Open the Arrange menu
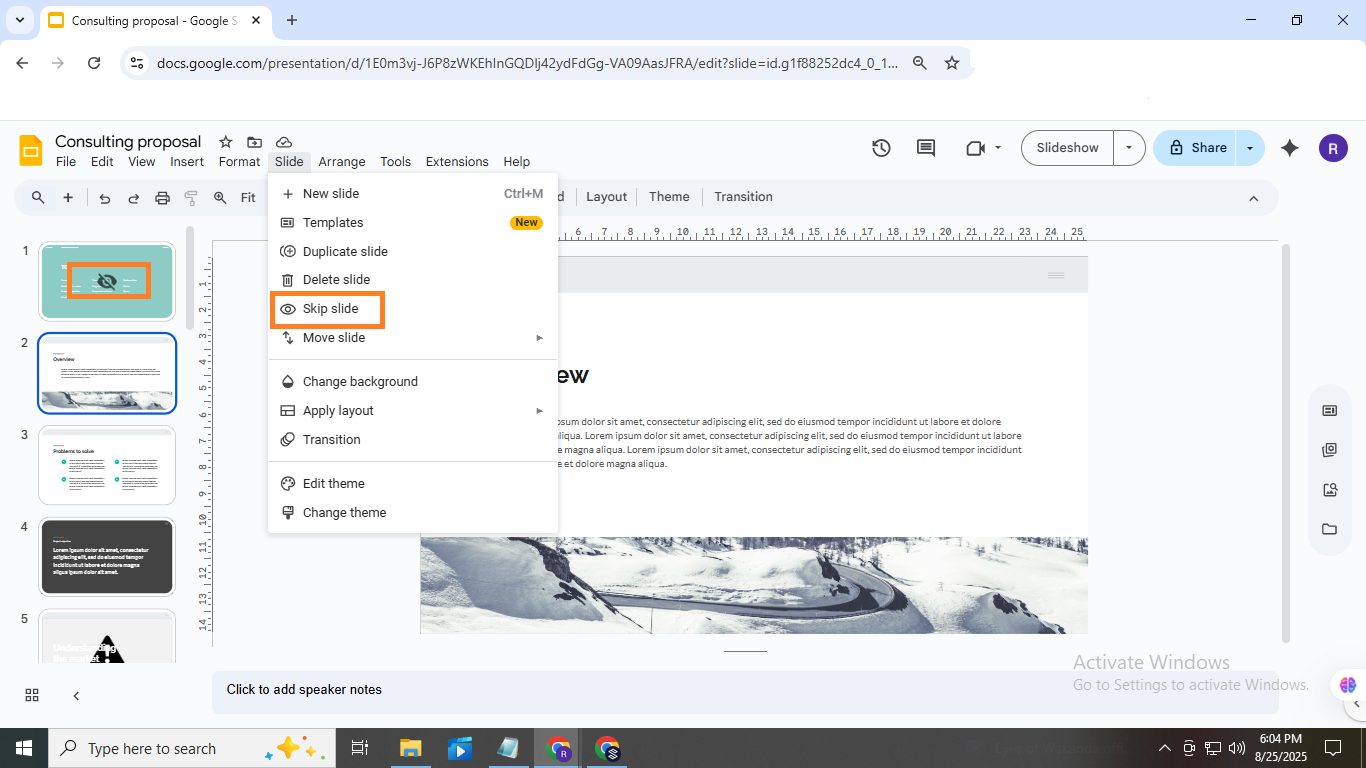Image resolution: width=1366 pixels, height=768 pixels. (342, 162)
